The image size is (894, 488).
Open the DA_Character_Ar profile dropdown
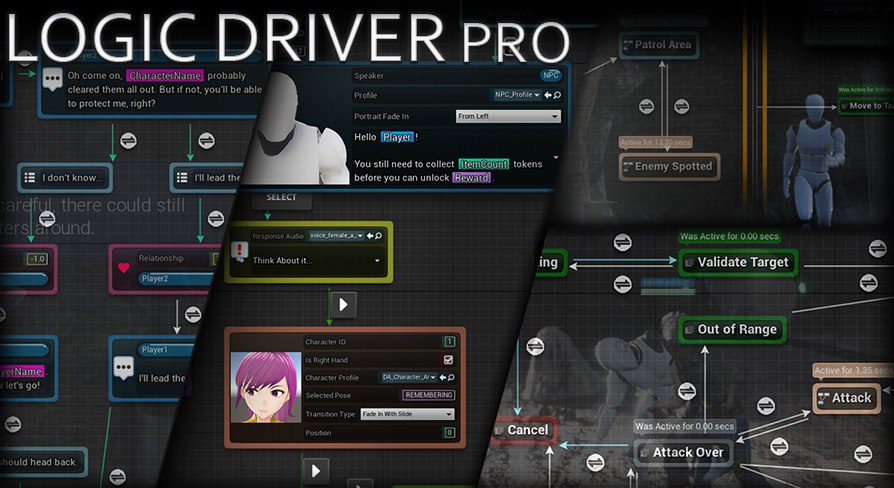point(408,377)
